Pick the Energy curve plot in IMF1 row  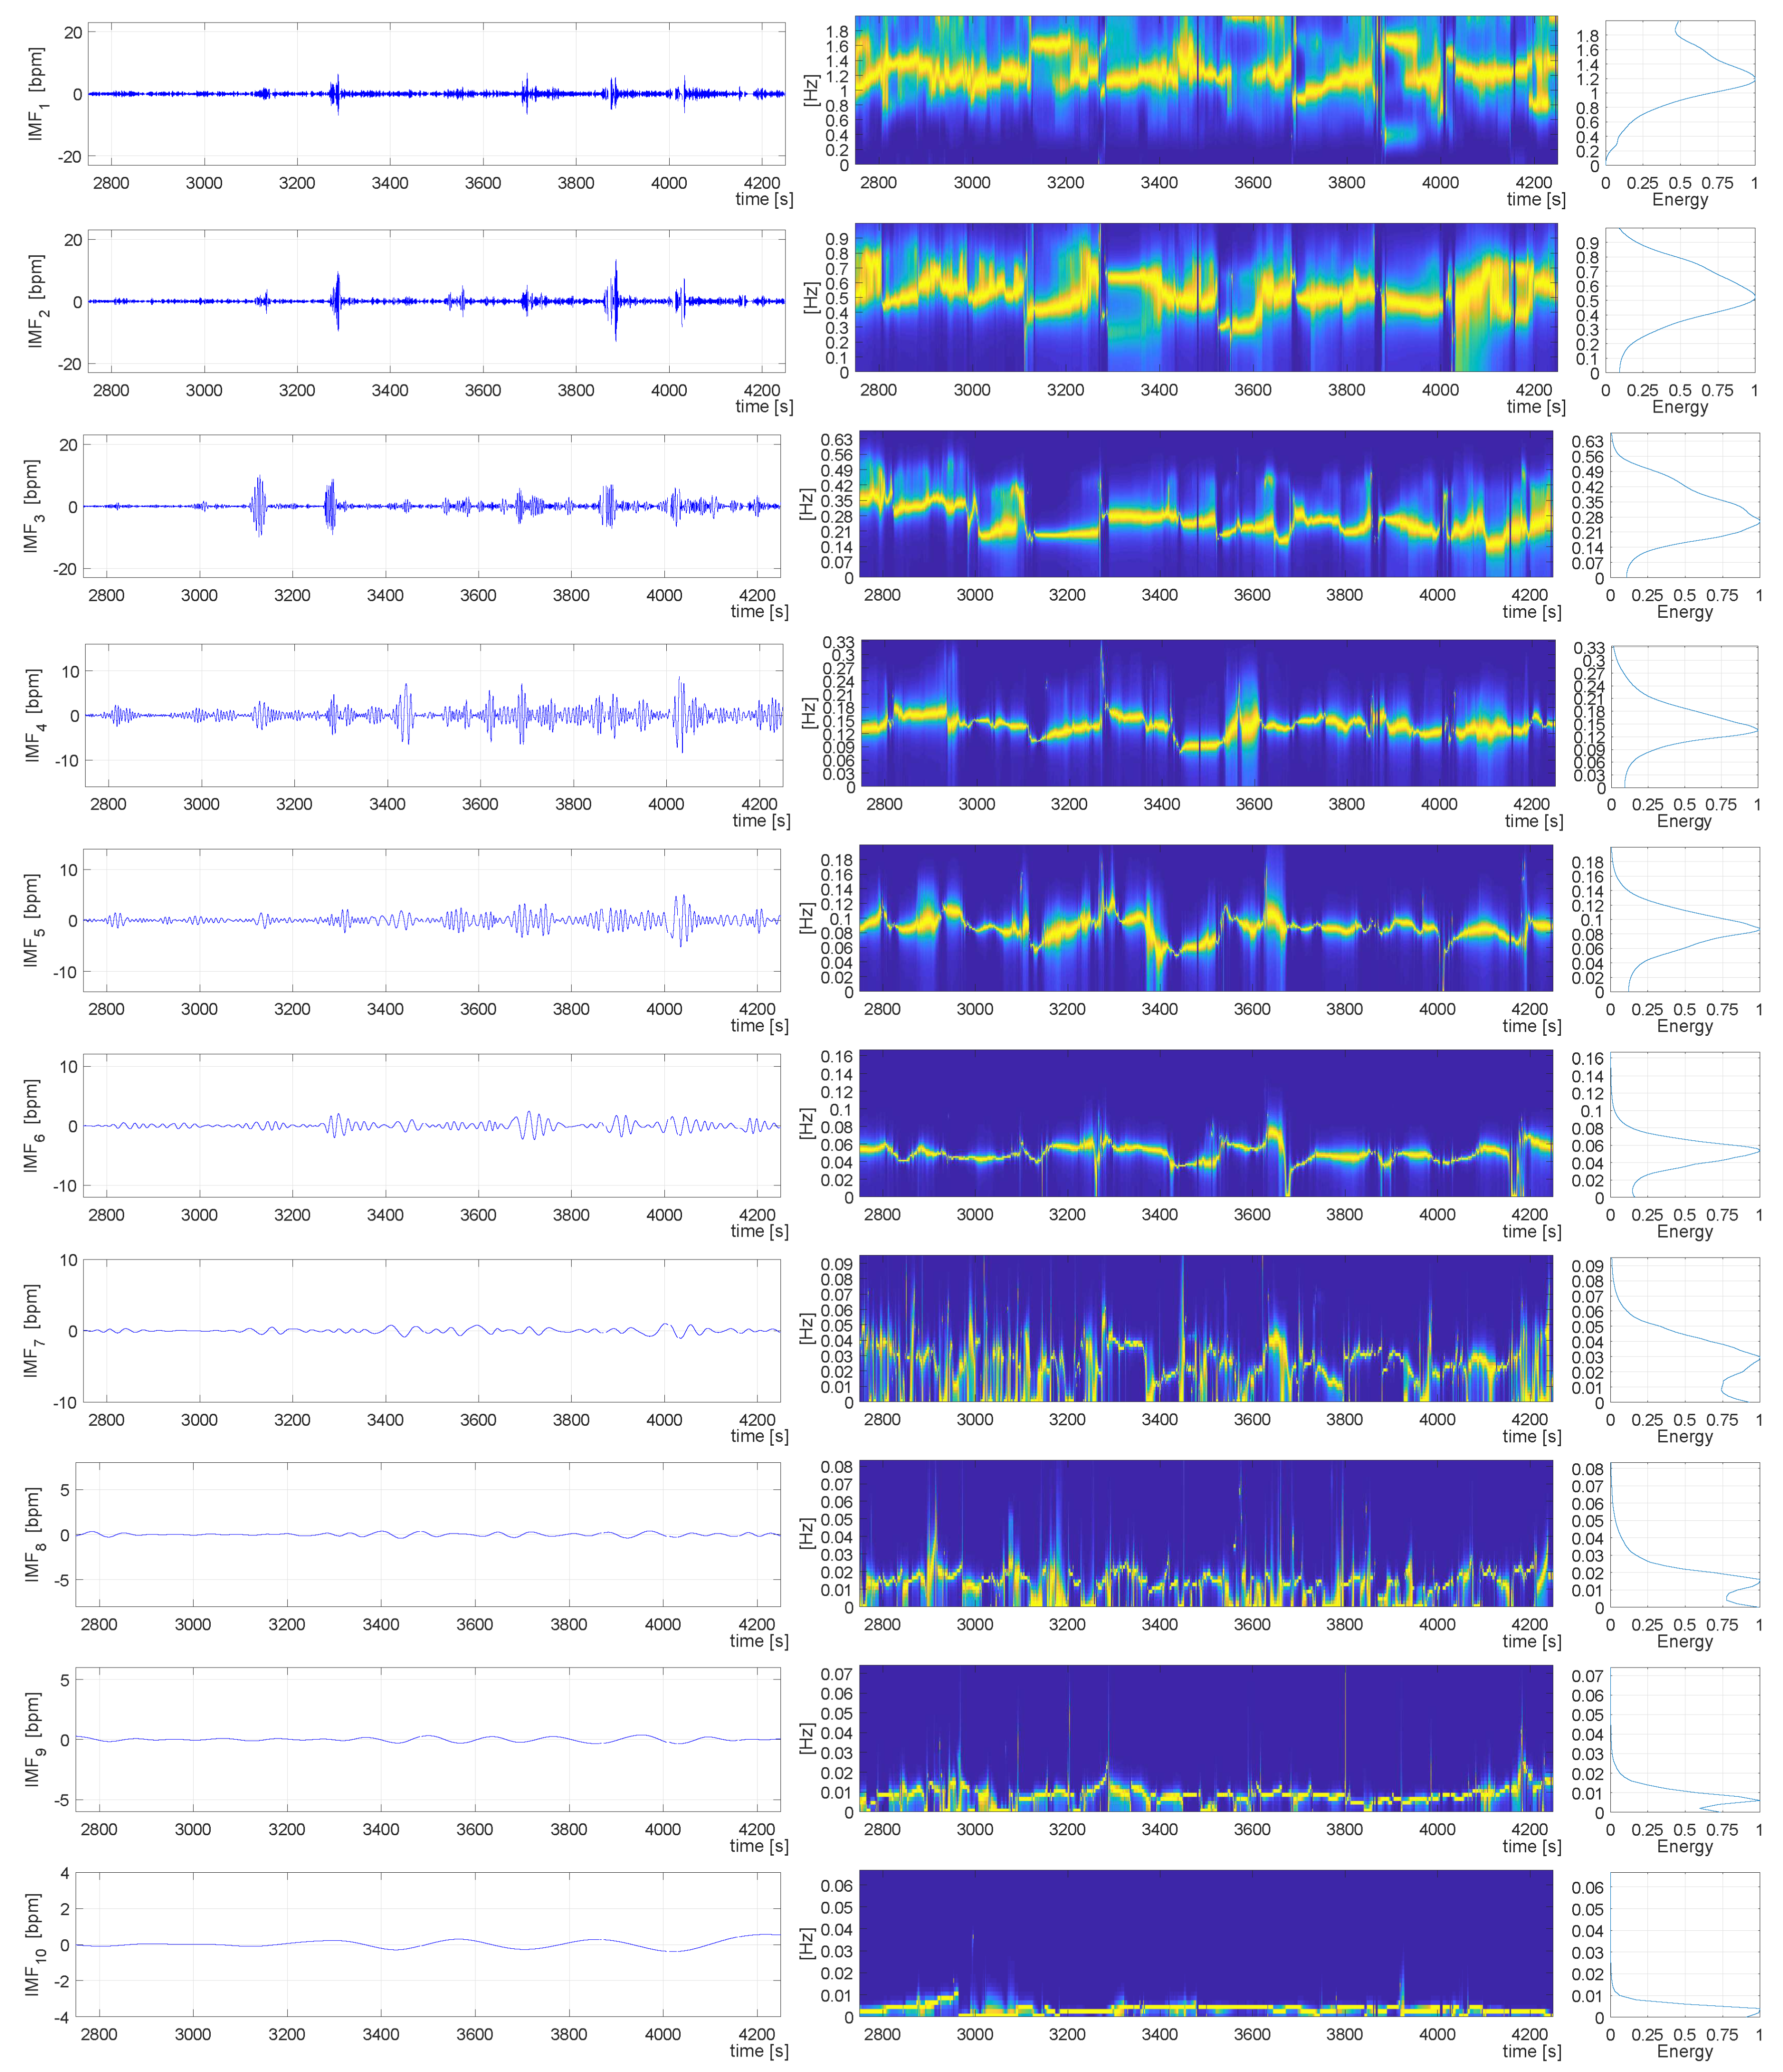pyautogui.click(x=1680, y=93)
